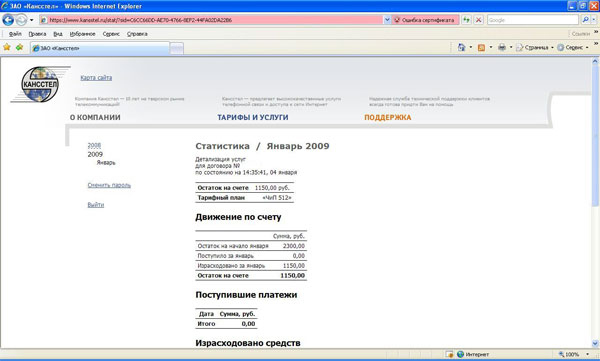600x361 pixels.
Task: Click the page scrollbar up arrow
Action: [x=595, y=61]
